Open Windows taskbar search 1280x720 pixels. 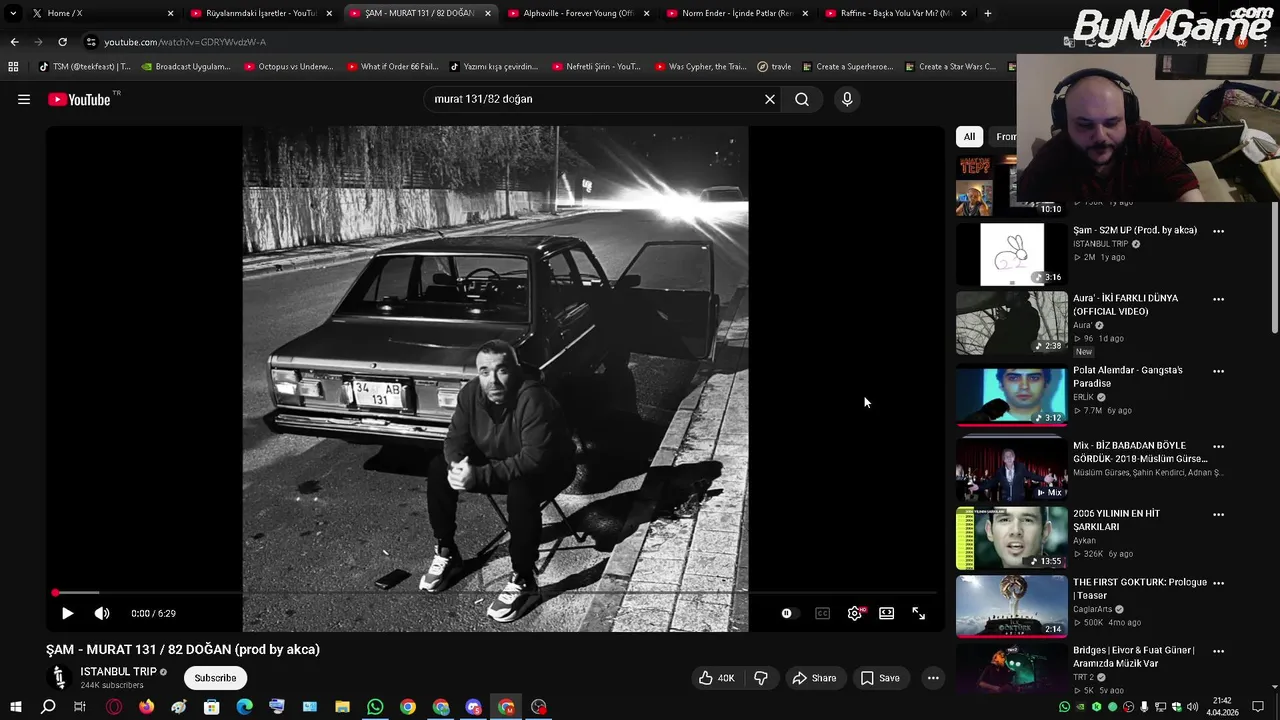47,707
